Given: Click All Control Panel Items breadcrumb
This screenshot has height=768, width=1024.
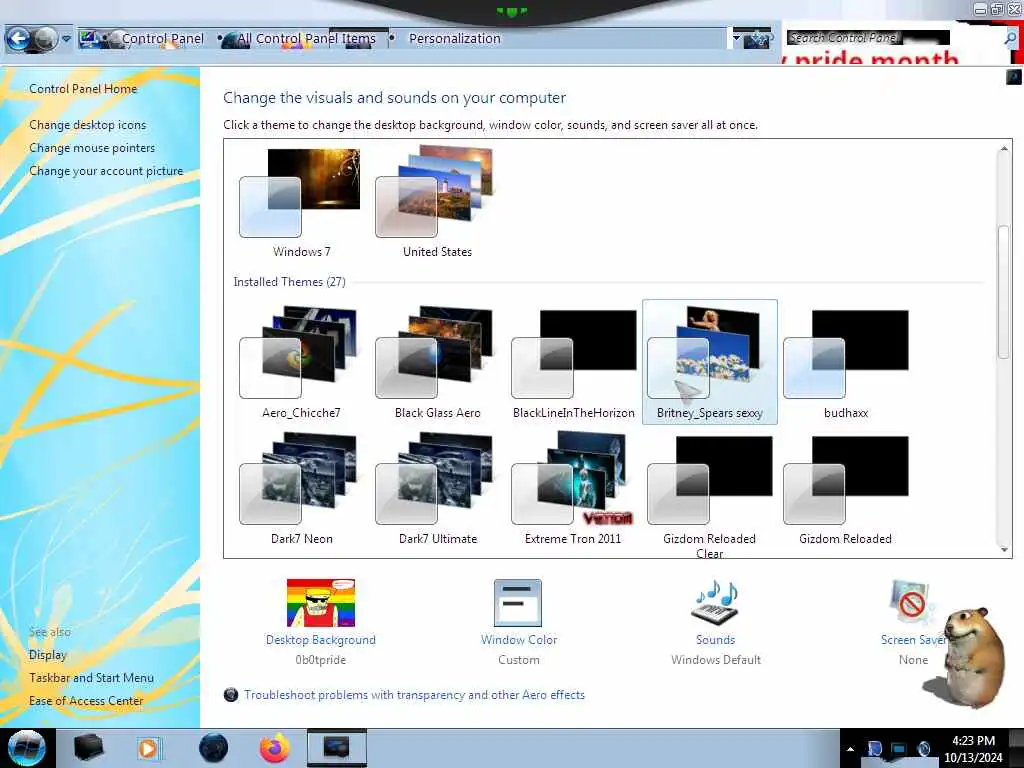Looking at the screenshot, I should click(306, 39).
